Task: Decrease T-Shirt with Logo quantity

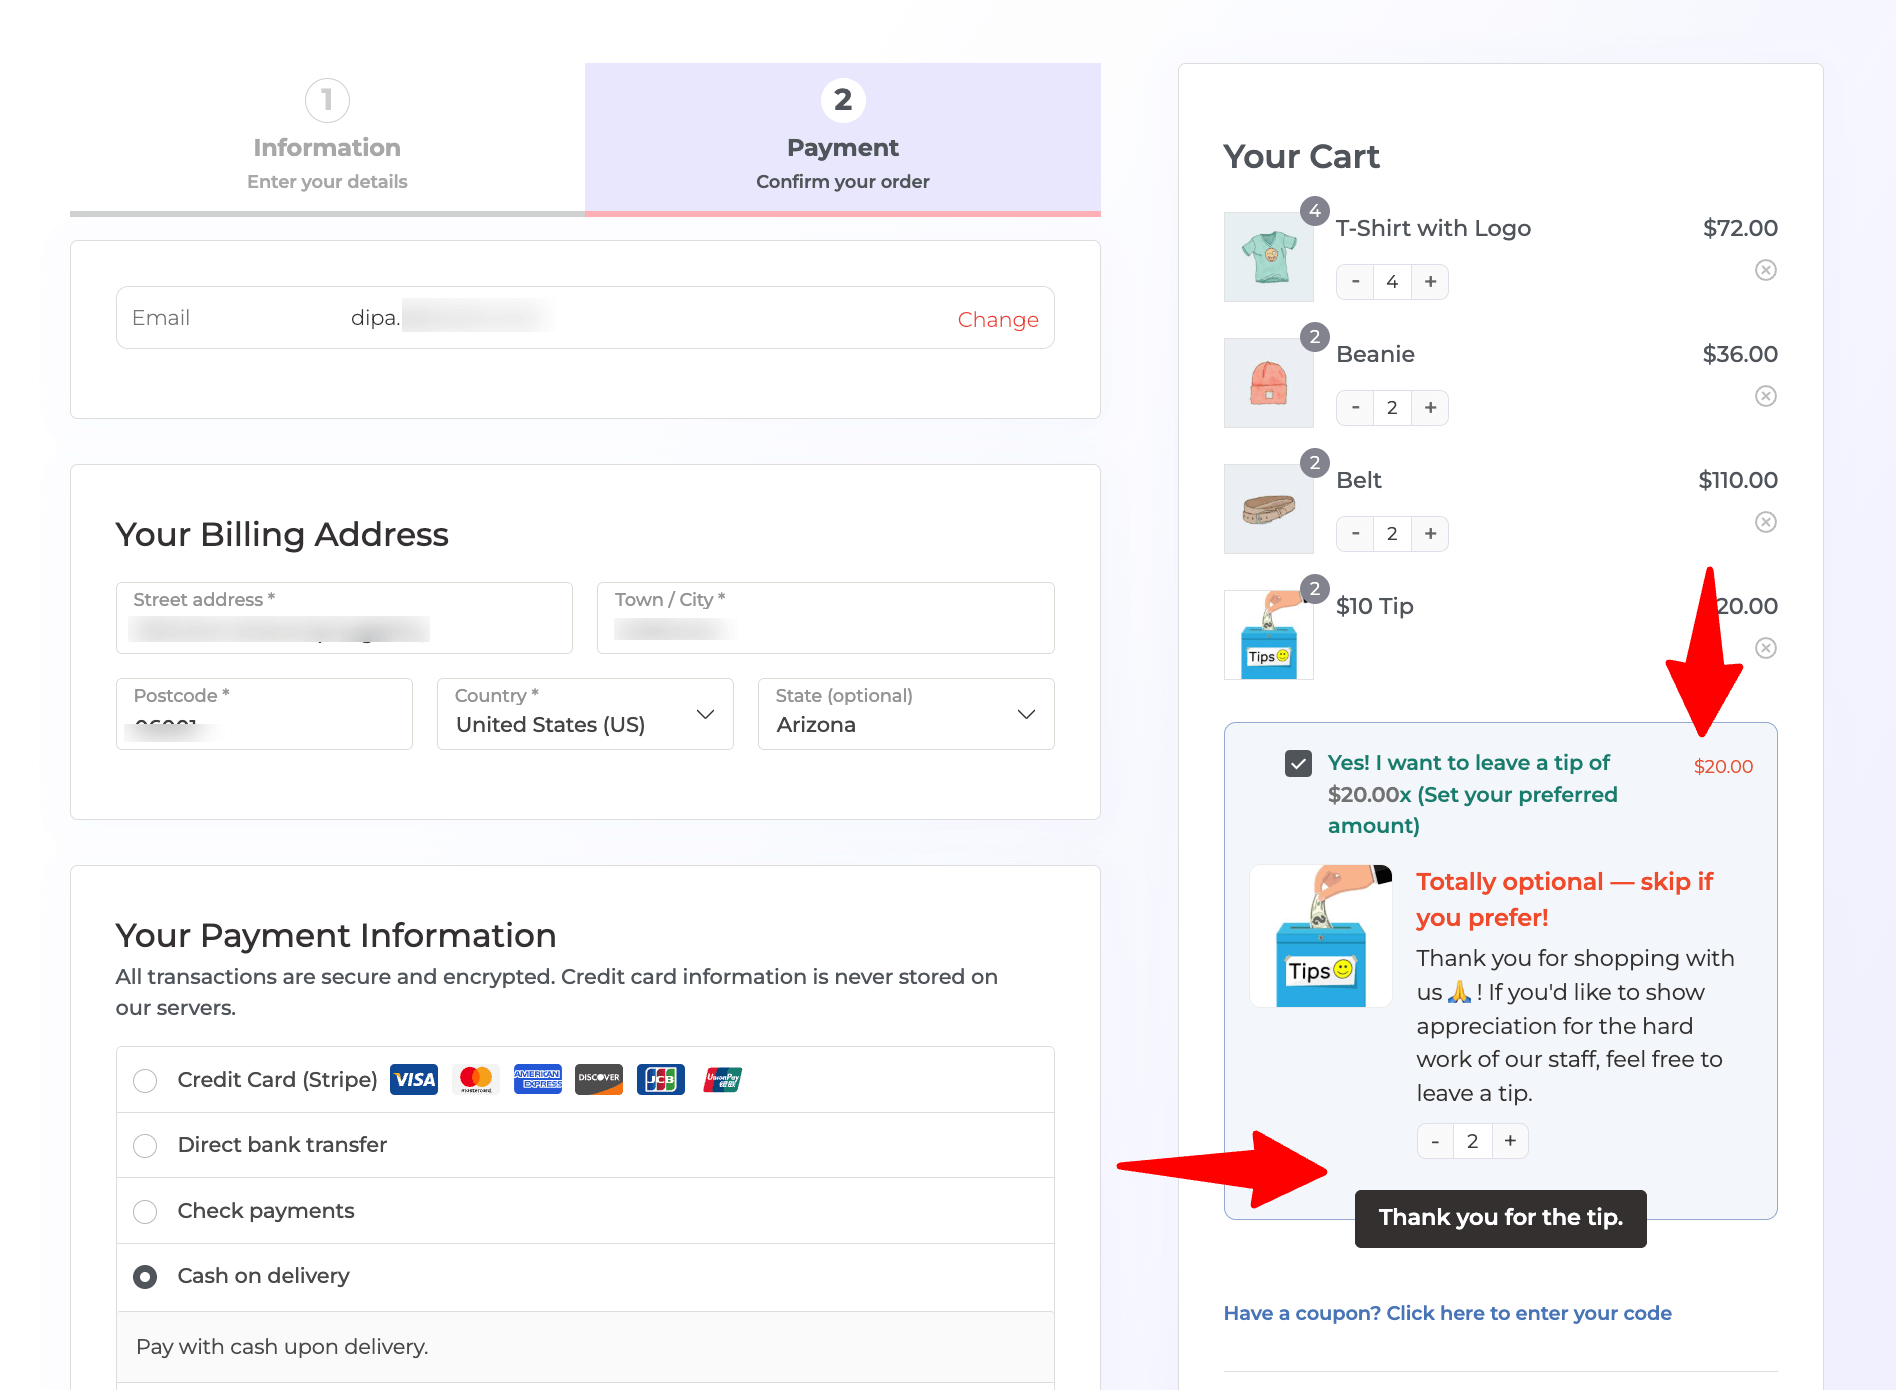Action: (x=1355, y=282)
